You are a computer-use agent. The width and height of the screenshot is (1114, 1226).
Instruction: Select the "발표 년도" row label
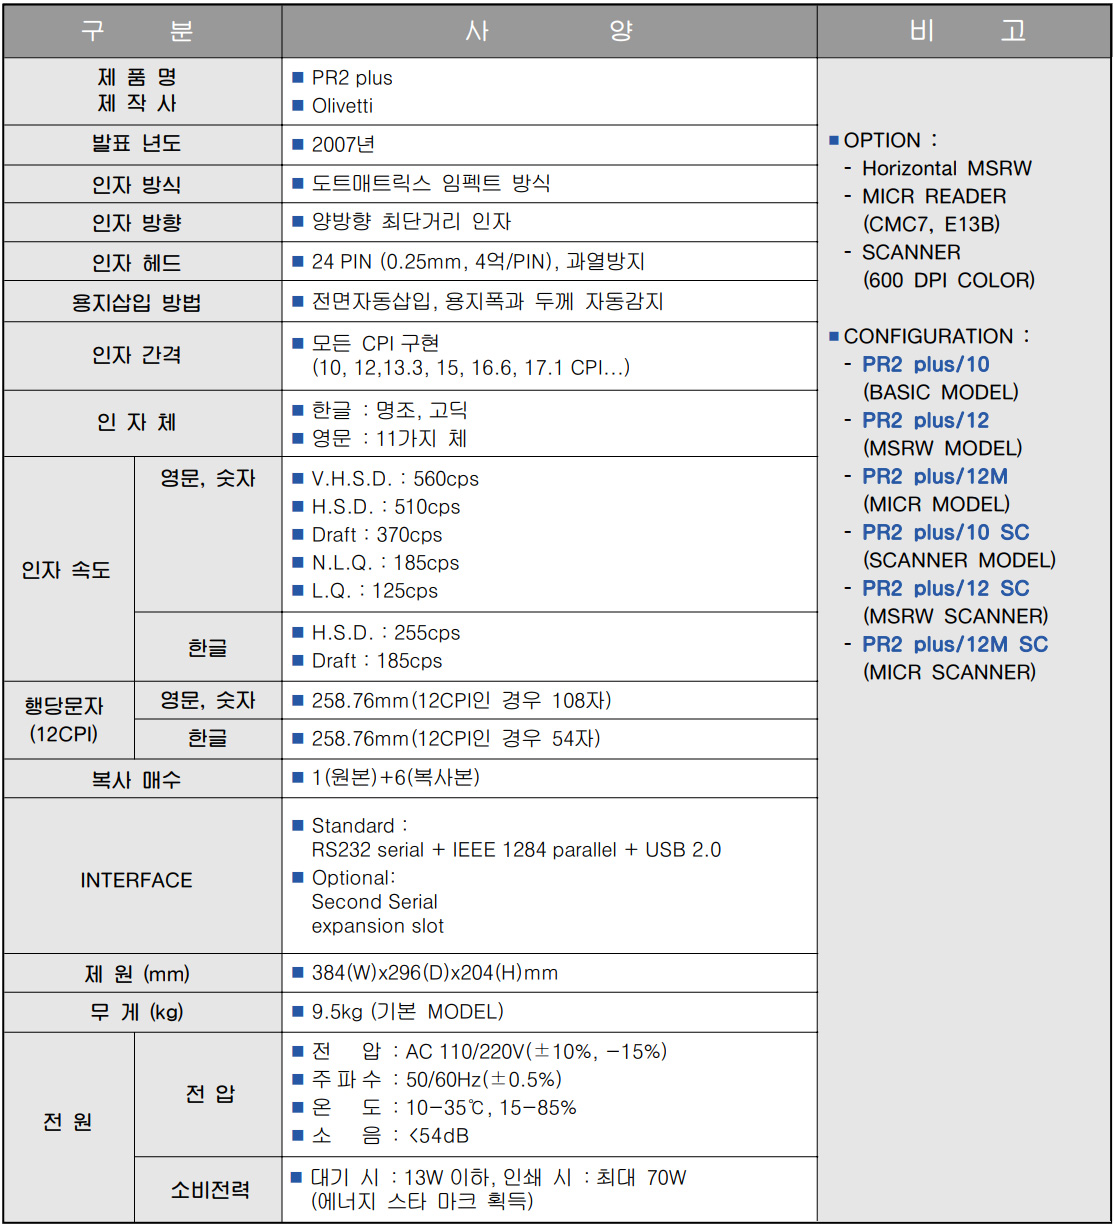[x=136, y=145]
